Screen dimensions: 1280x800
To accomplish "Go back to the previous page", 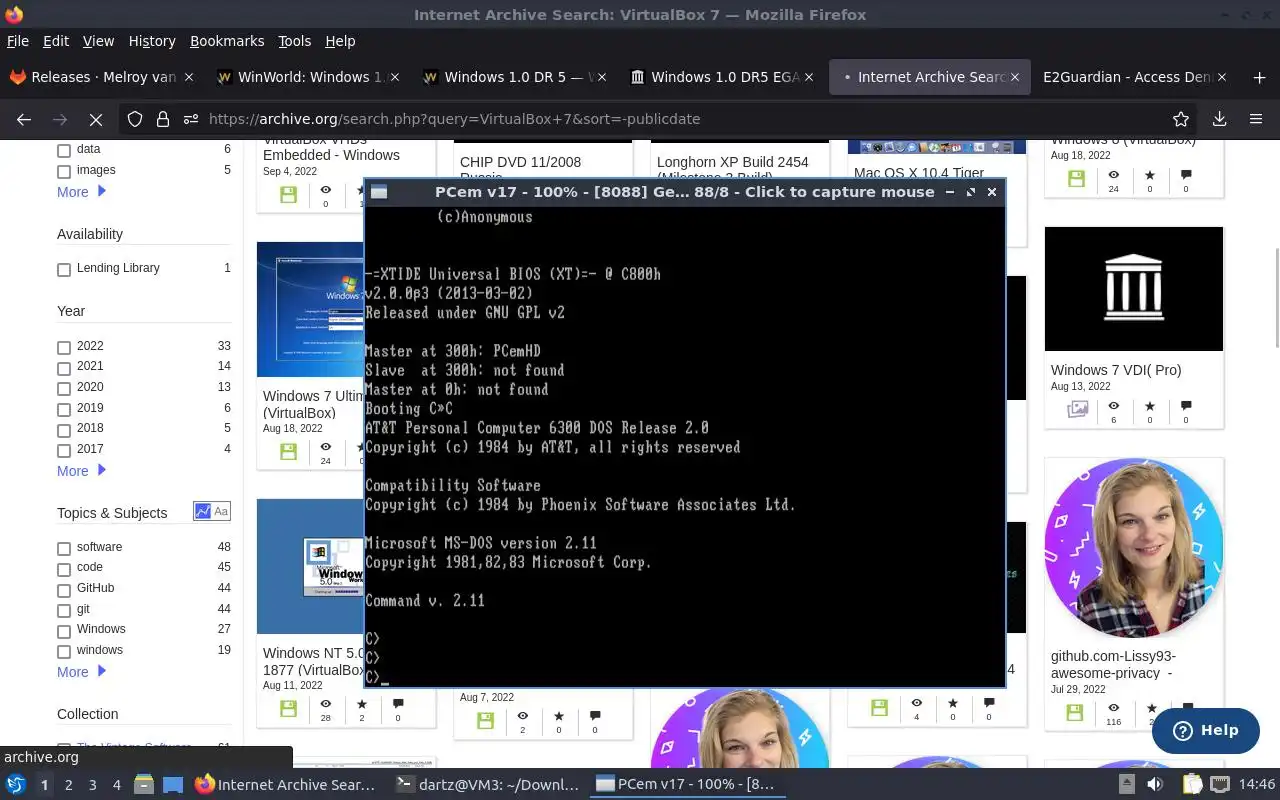I will tap(24, 119).
